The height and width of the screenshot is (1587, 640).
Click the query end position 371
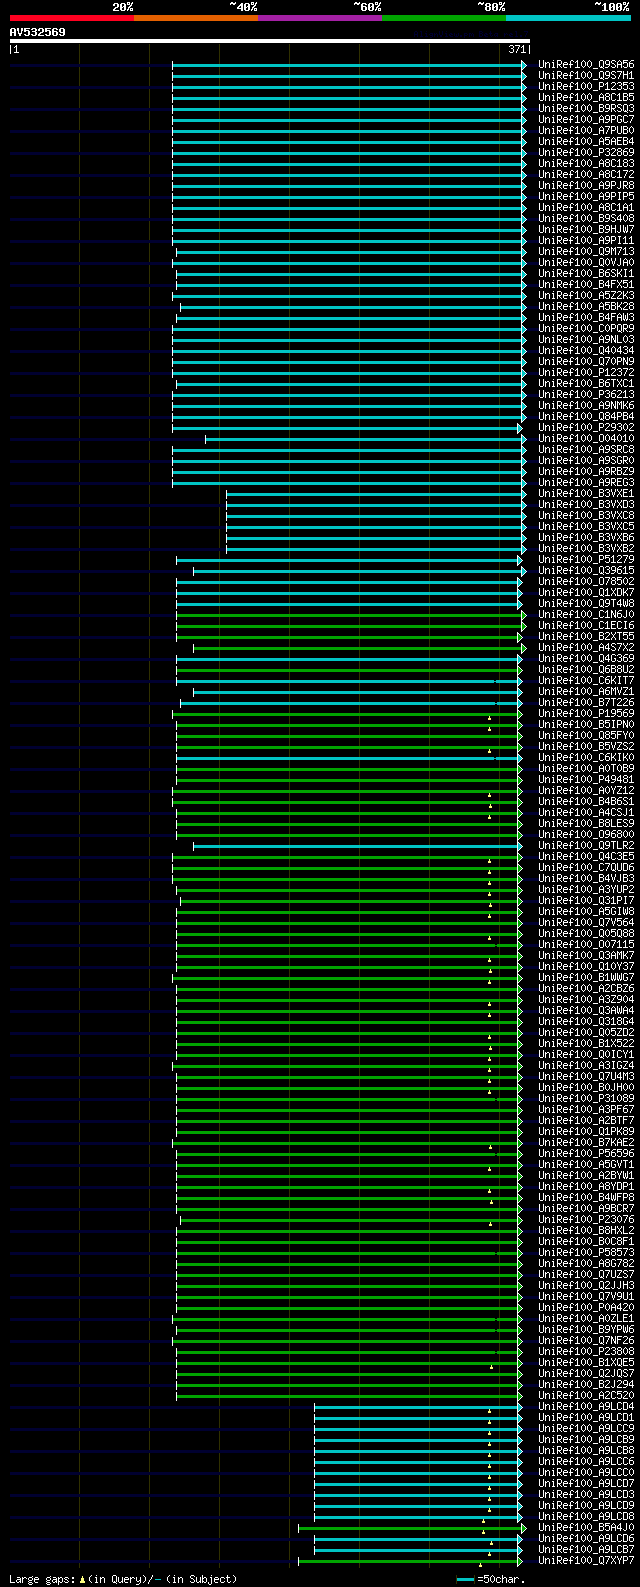517,49
